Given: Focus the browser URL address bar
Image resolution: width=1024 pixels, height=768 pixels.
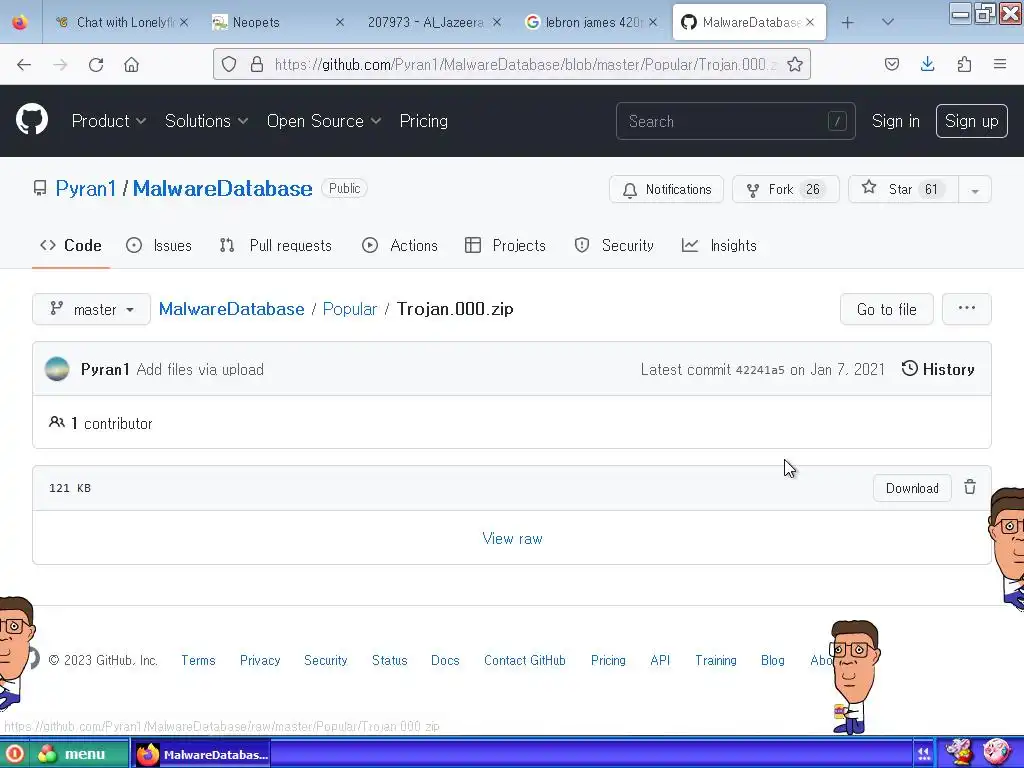Looking at the screenshot, I should tap(511, 64).
